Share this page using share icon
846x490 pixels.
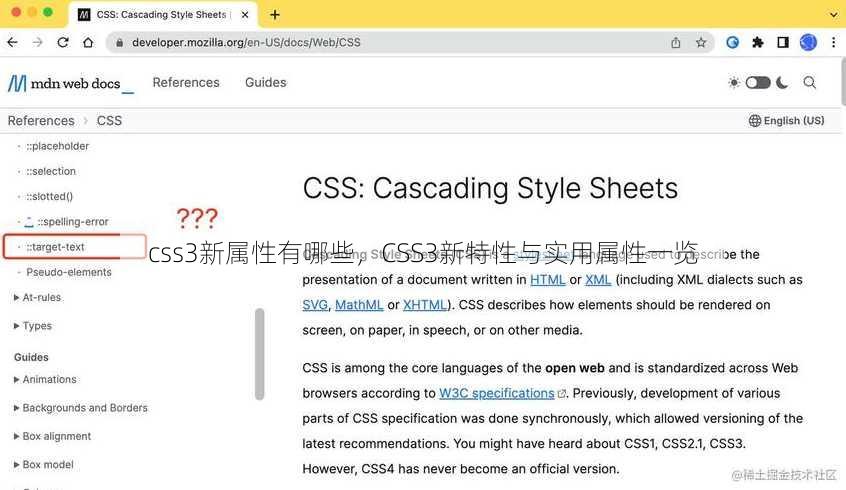coord(676,42)
